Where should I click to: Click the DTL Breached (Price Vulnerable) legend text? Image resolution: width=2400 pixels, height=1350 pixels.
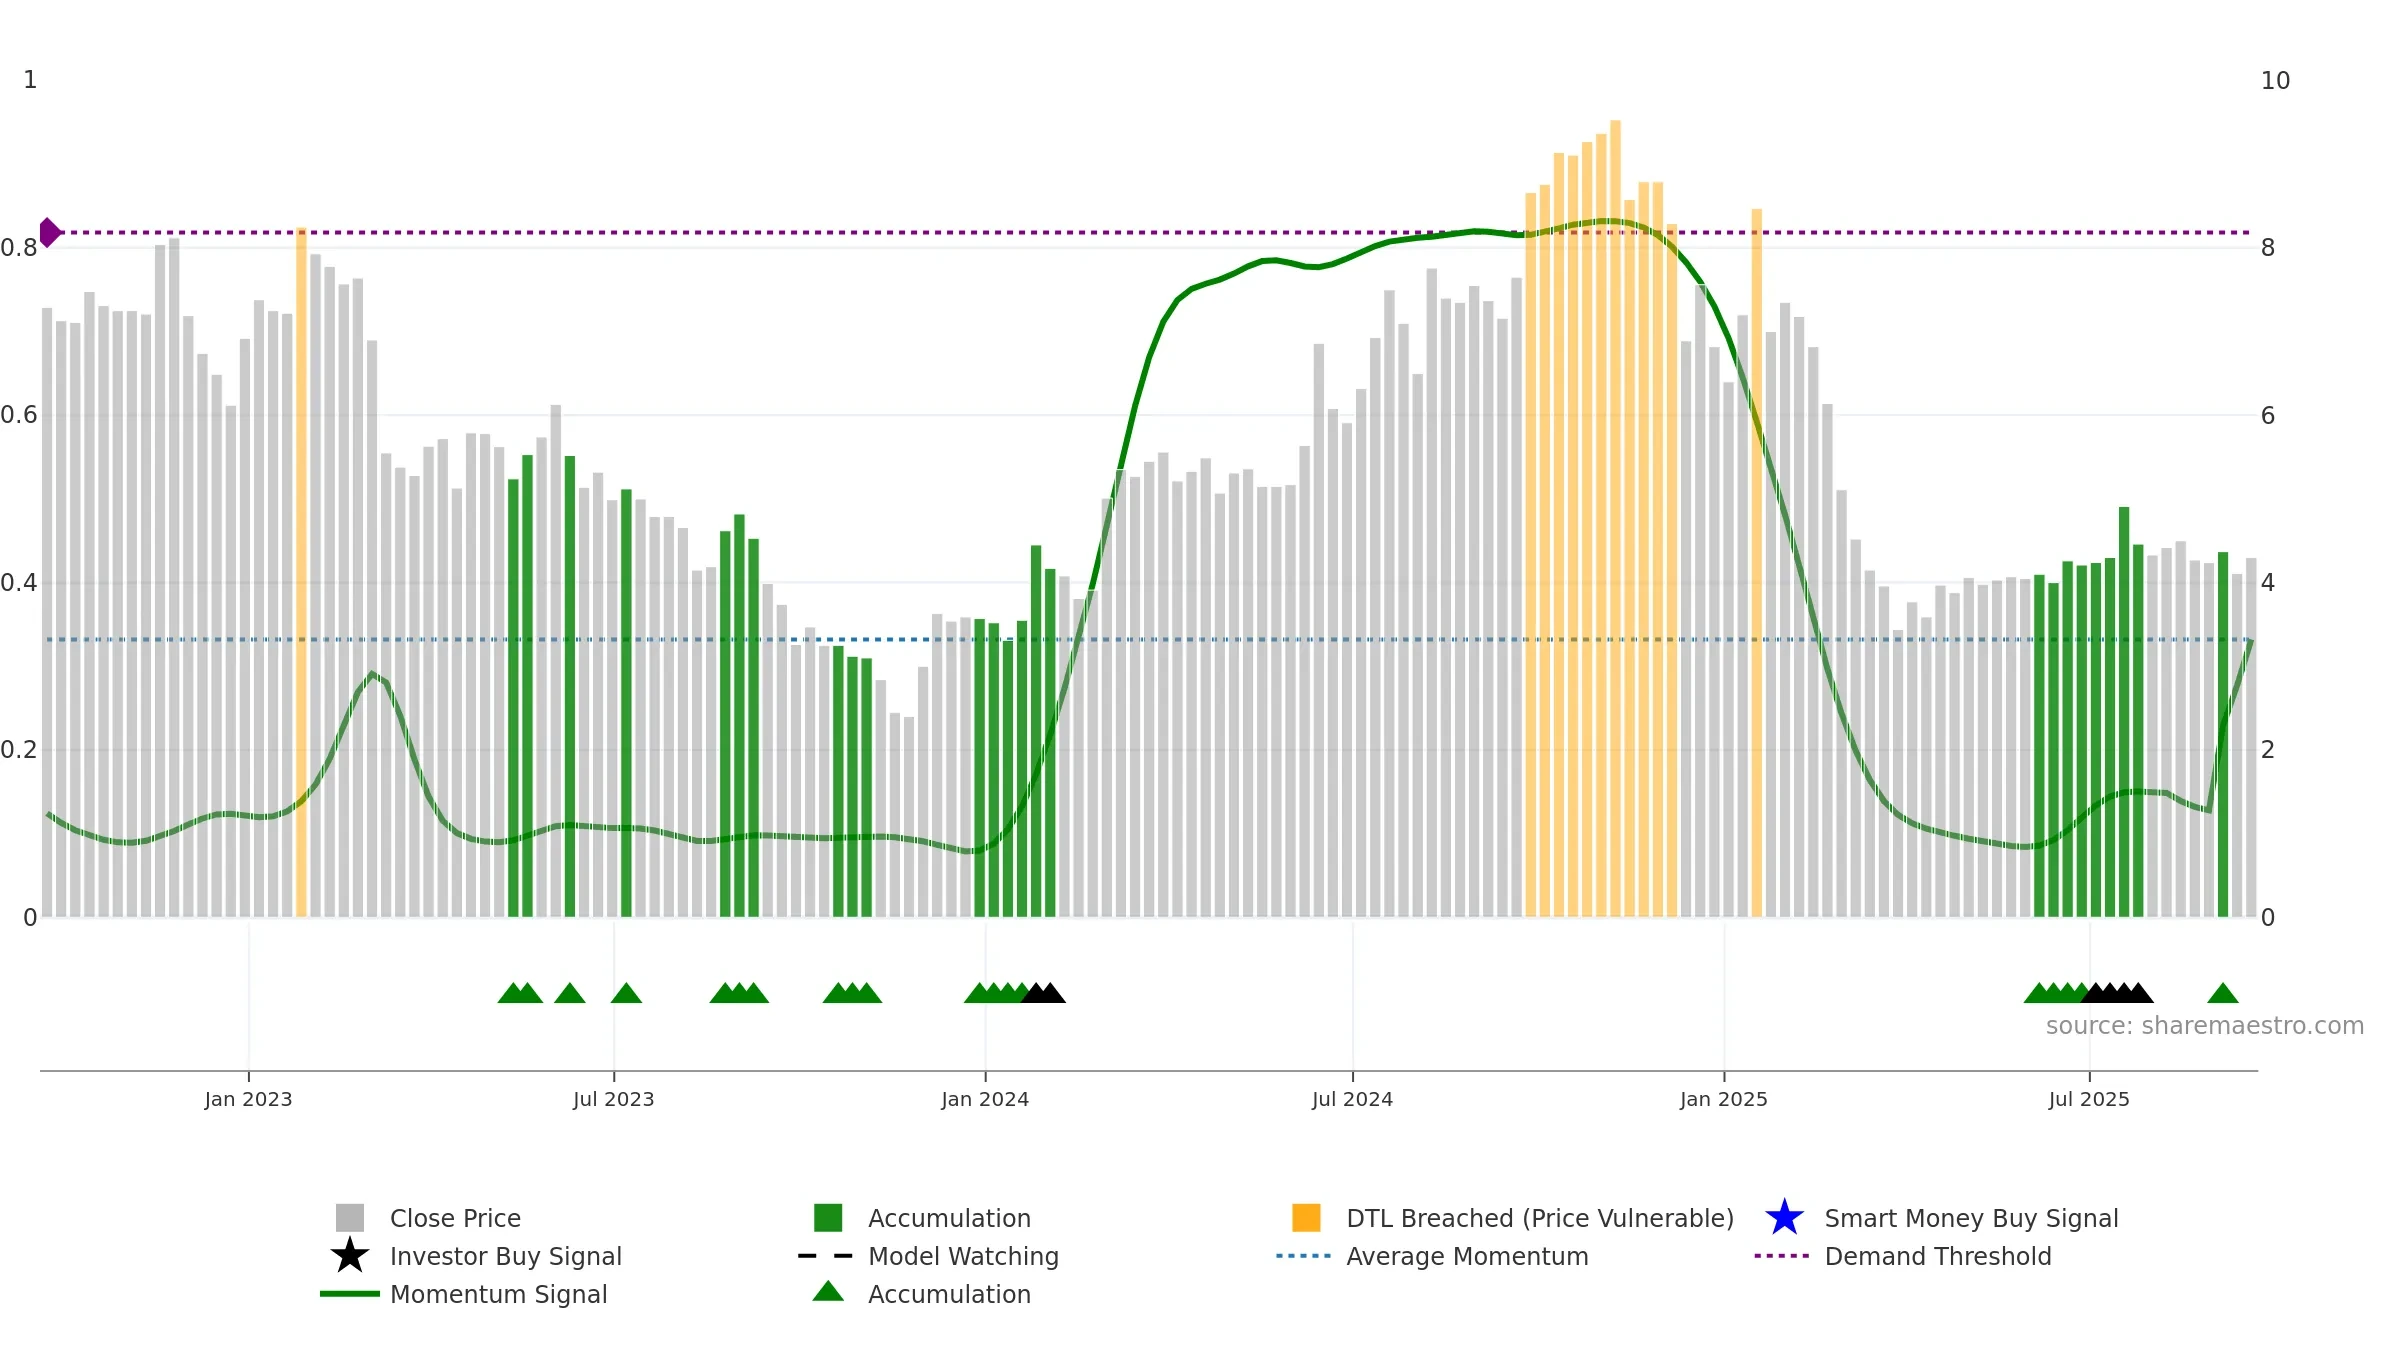coord(1540,1218)
